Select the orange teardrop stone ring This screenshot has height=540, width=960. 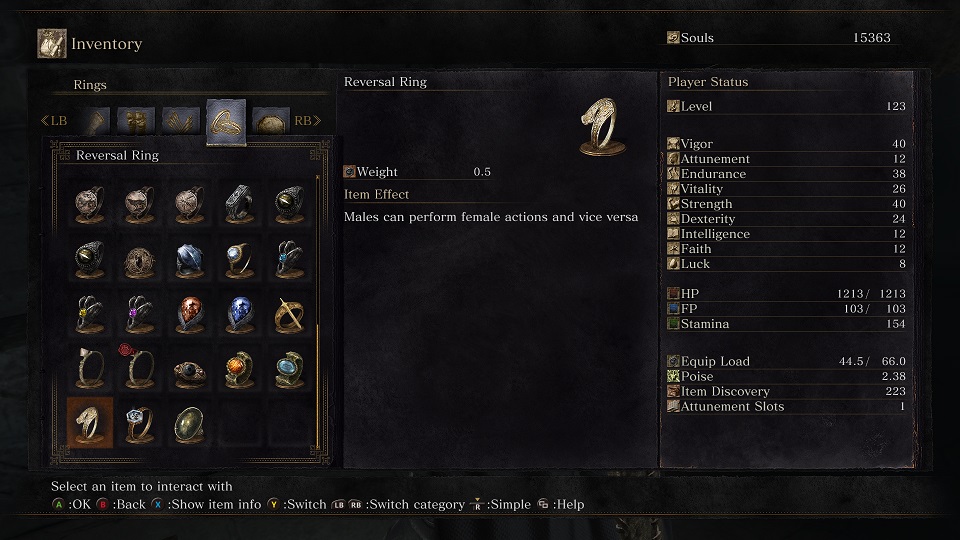(x=190, y=314)
